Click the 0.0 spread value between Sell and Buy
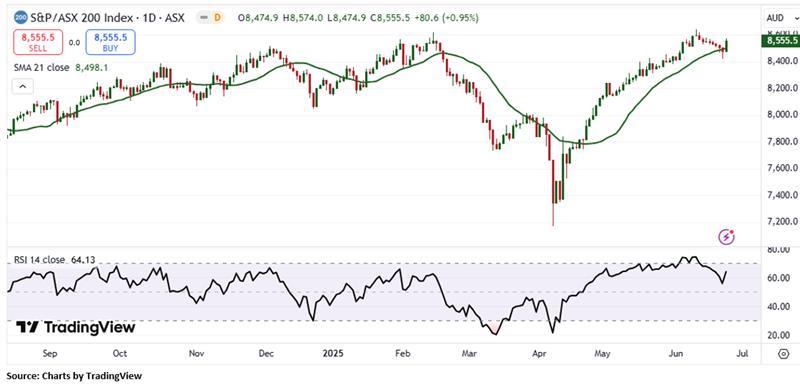The width and height of the screenshot is (800, 389). [x=74, y=42]
